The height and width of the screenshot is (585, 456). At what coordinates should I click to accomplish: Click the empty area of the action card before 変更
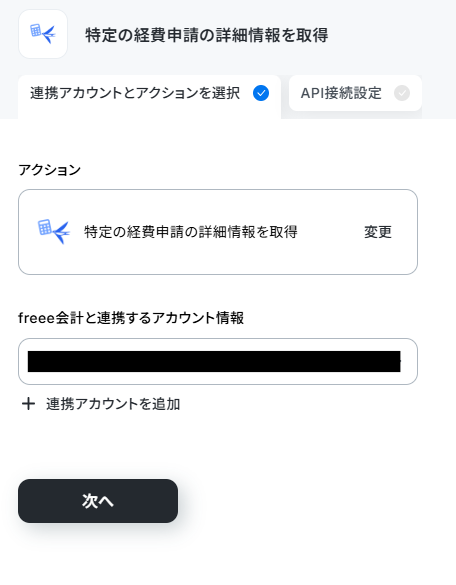pos(330,232)
